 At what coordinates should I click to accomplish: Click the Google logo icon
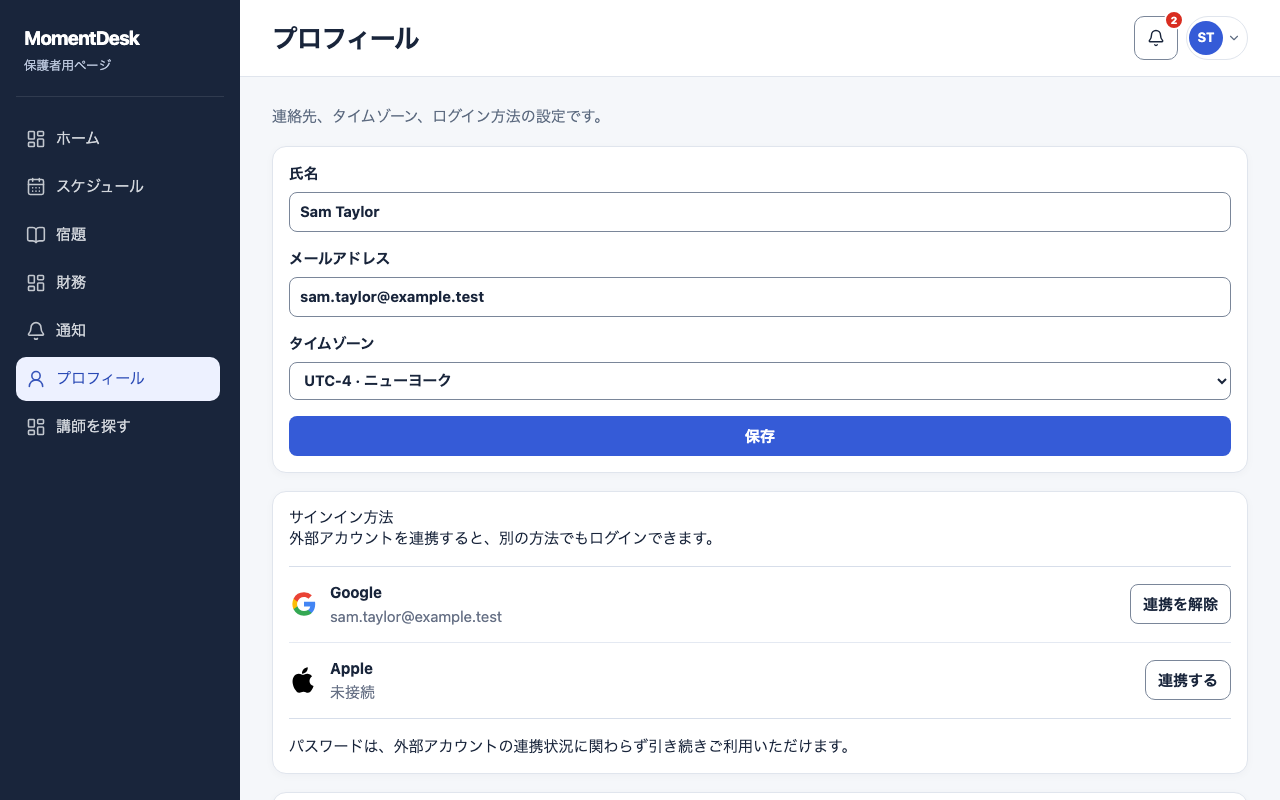point(303,604)
